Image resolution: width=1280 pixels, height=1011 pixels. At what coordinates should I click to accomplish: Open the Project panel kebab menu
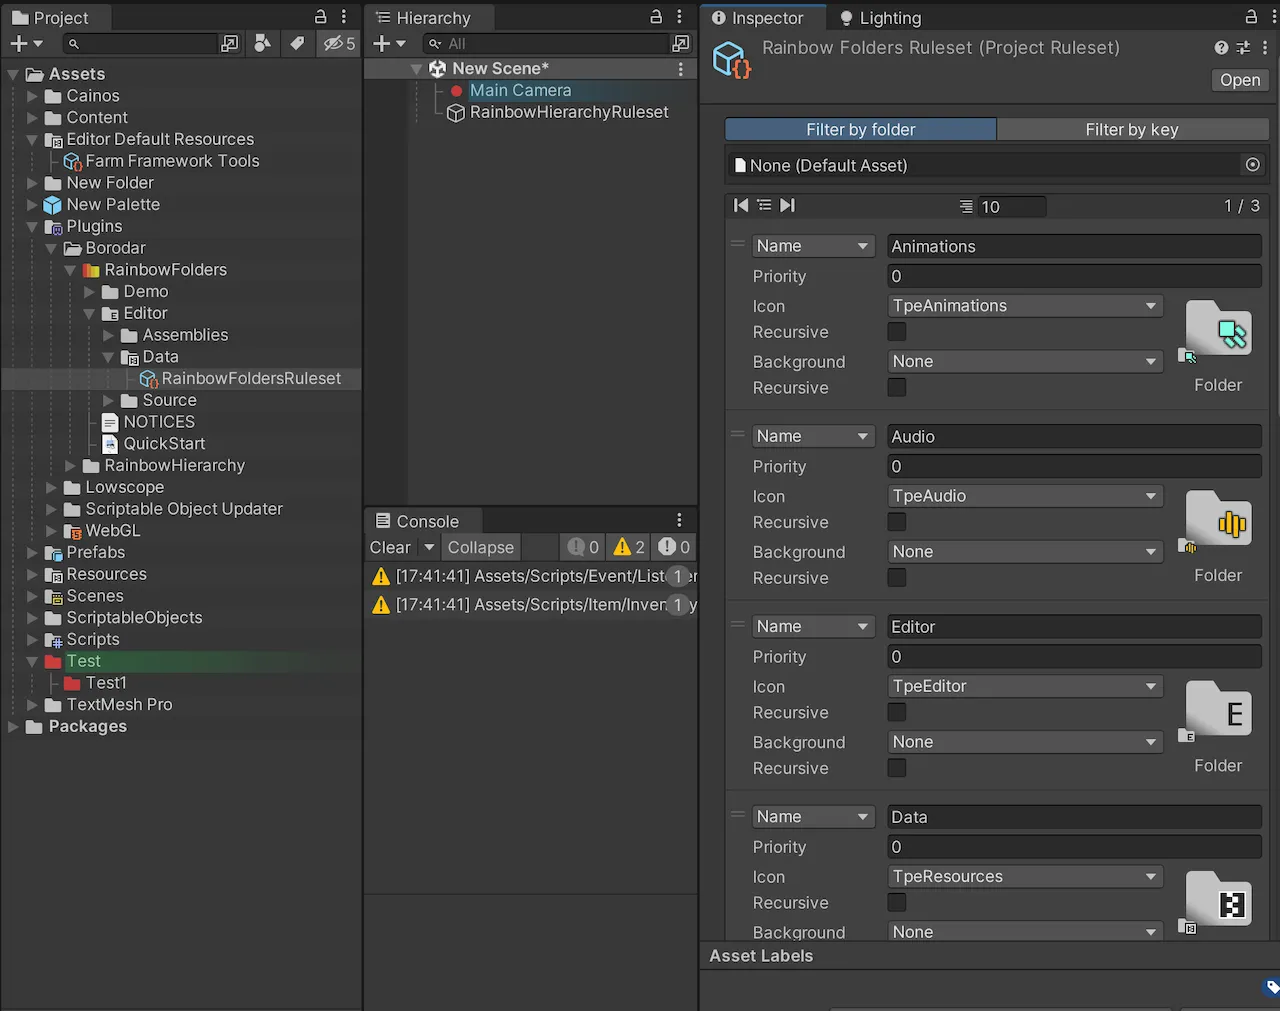coord(344,17)
